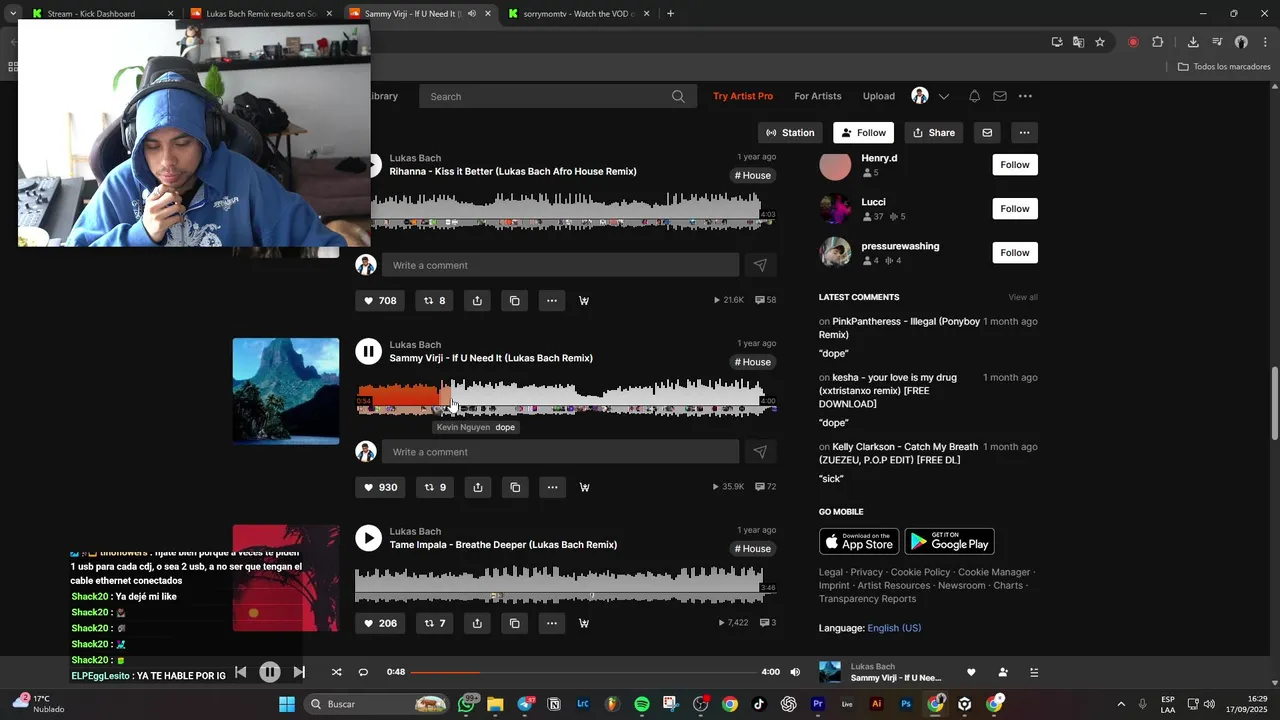Open Try Artist Pro
This screenshot has height=720, width=1280.
click(743, 96)
